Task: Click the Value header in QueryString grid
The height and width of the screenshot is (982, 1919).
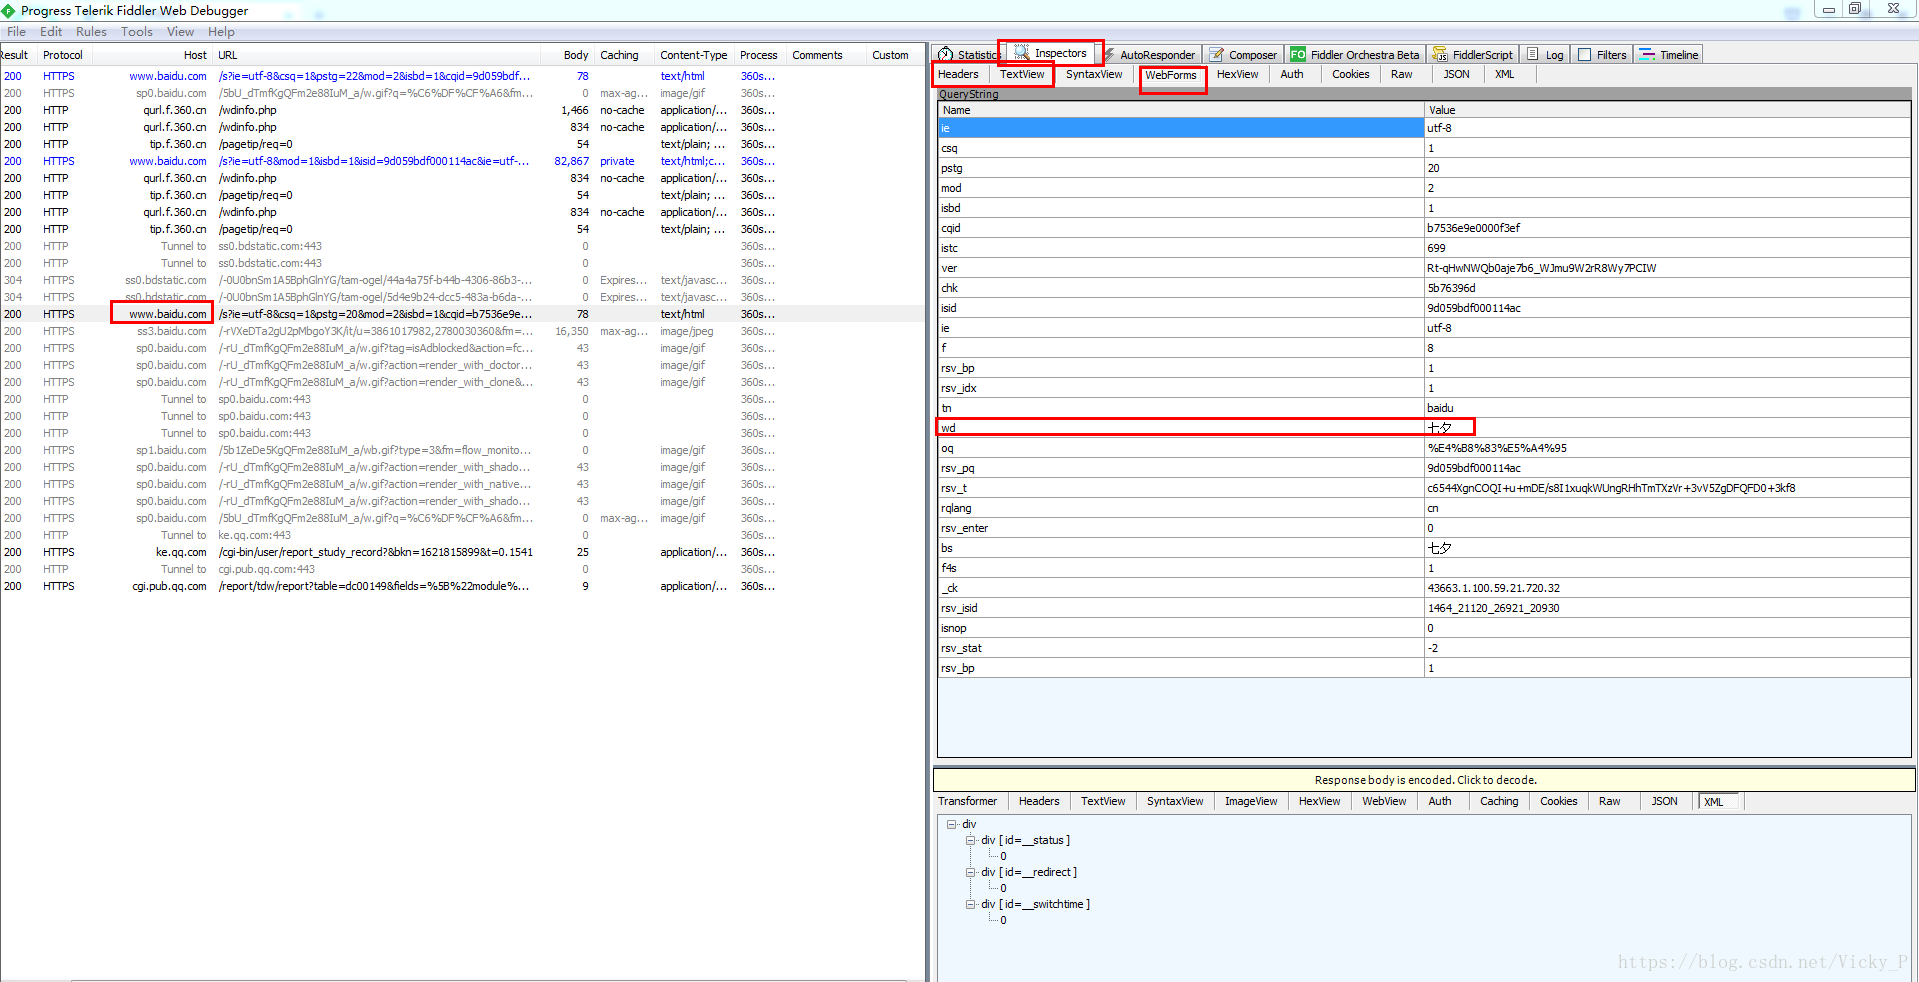Action: (1667, 110)
